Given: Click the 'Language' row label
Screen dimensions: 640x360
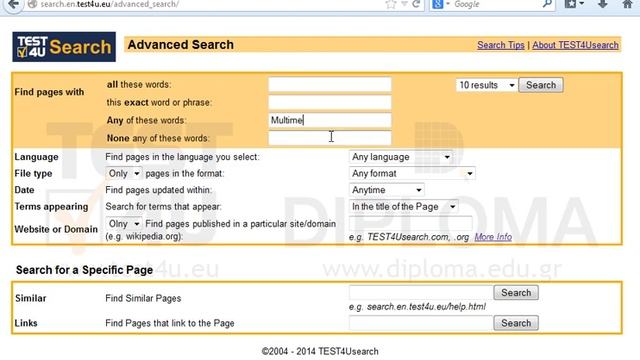Looking at the screenshot, I should coord(36,157).
